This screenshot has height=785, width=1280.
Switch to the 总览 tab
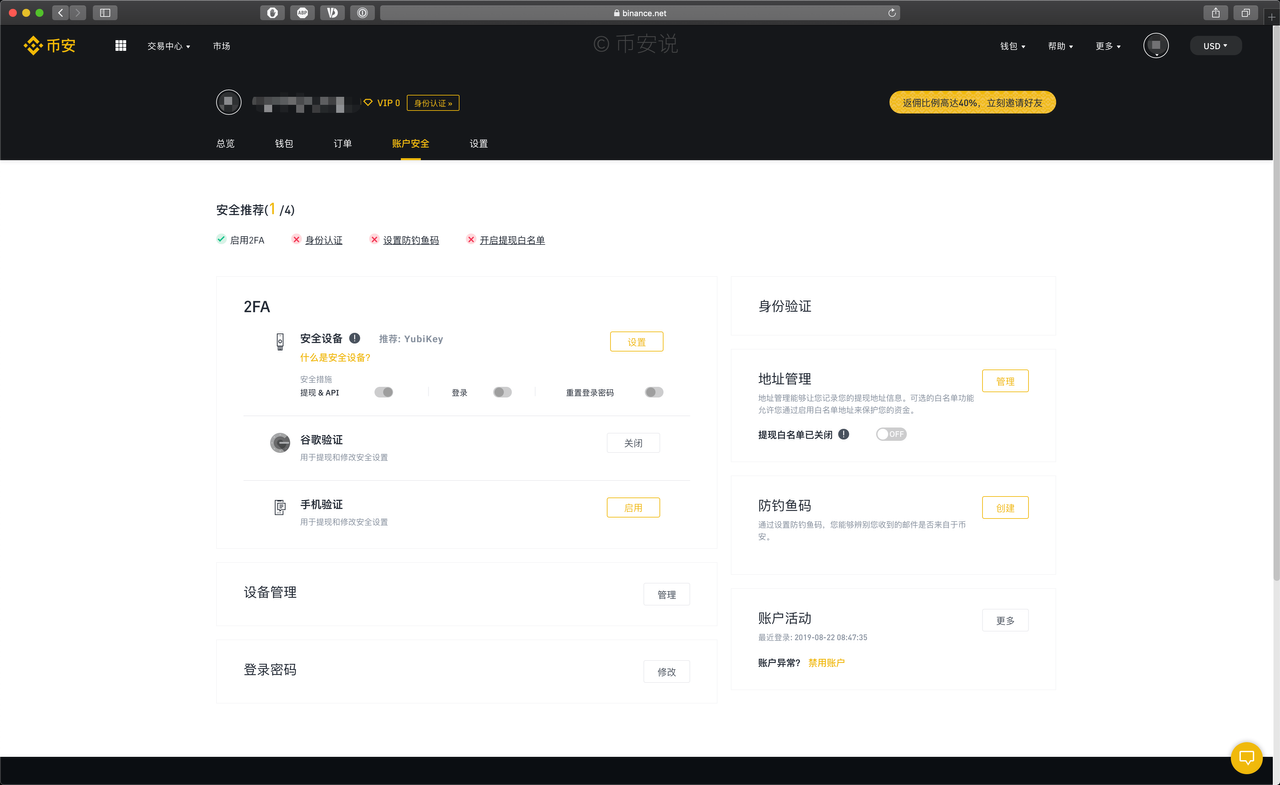225,144
